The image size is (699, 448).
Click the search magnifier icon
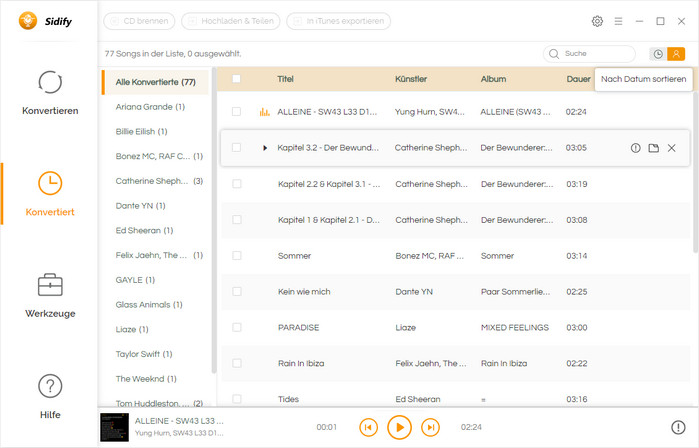[554, 54]
